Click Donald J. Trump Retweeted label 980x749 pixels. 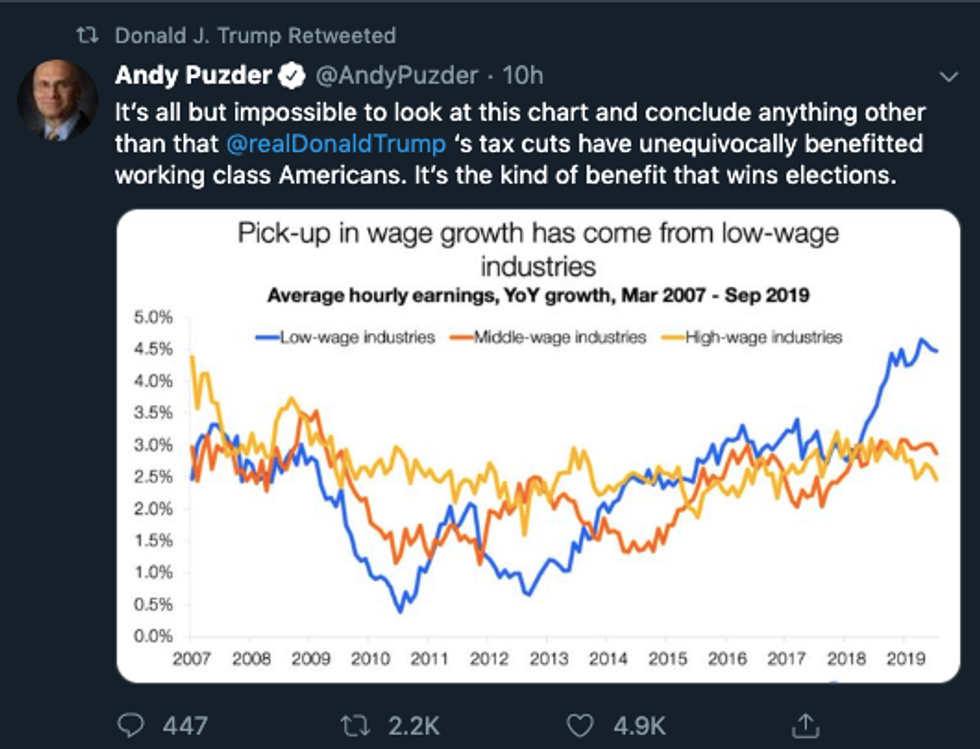[255, 36]
